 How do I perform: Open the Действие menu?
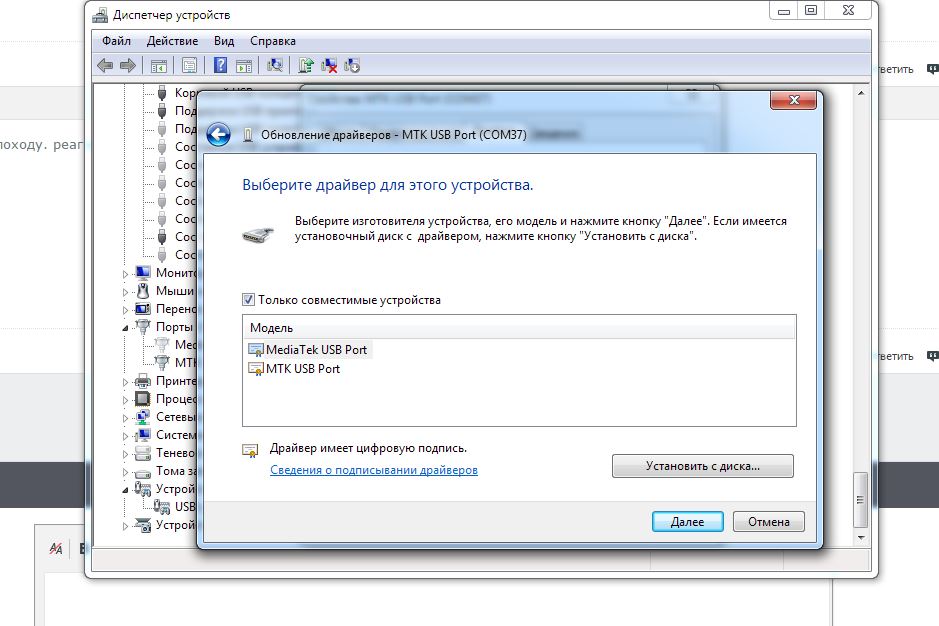click(x=172, y=41)
